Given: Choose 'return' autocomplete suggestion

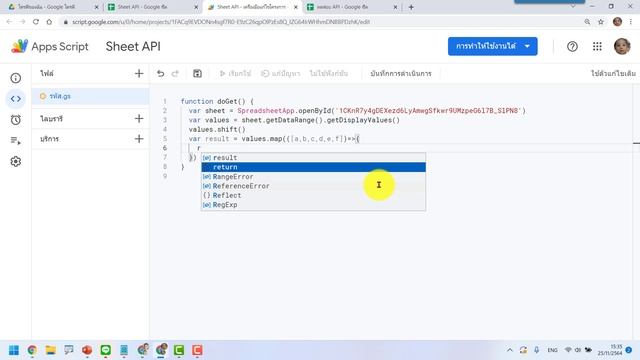Looking at the screenshot, I should coord(313,167).
